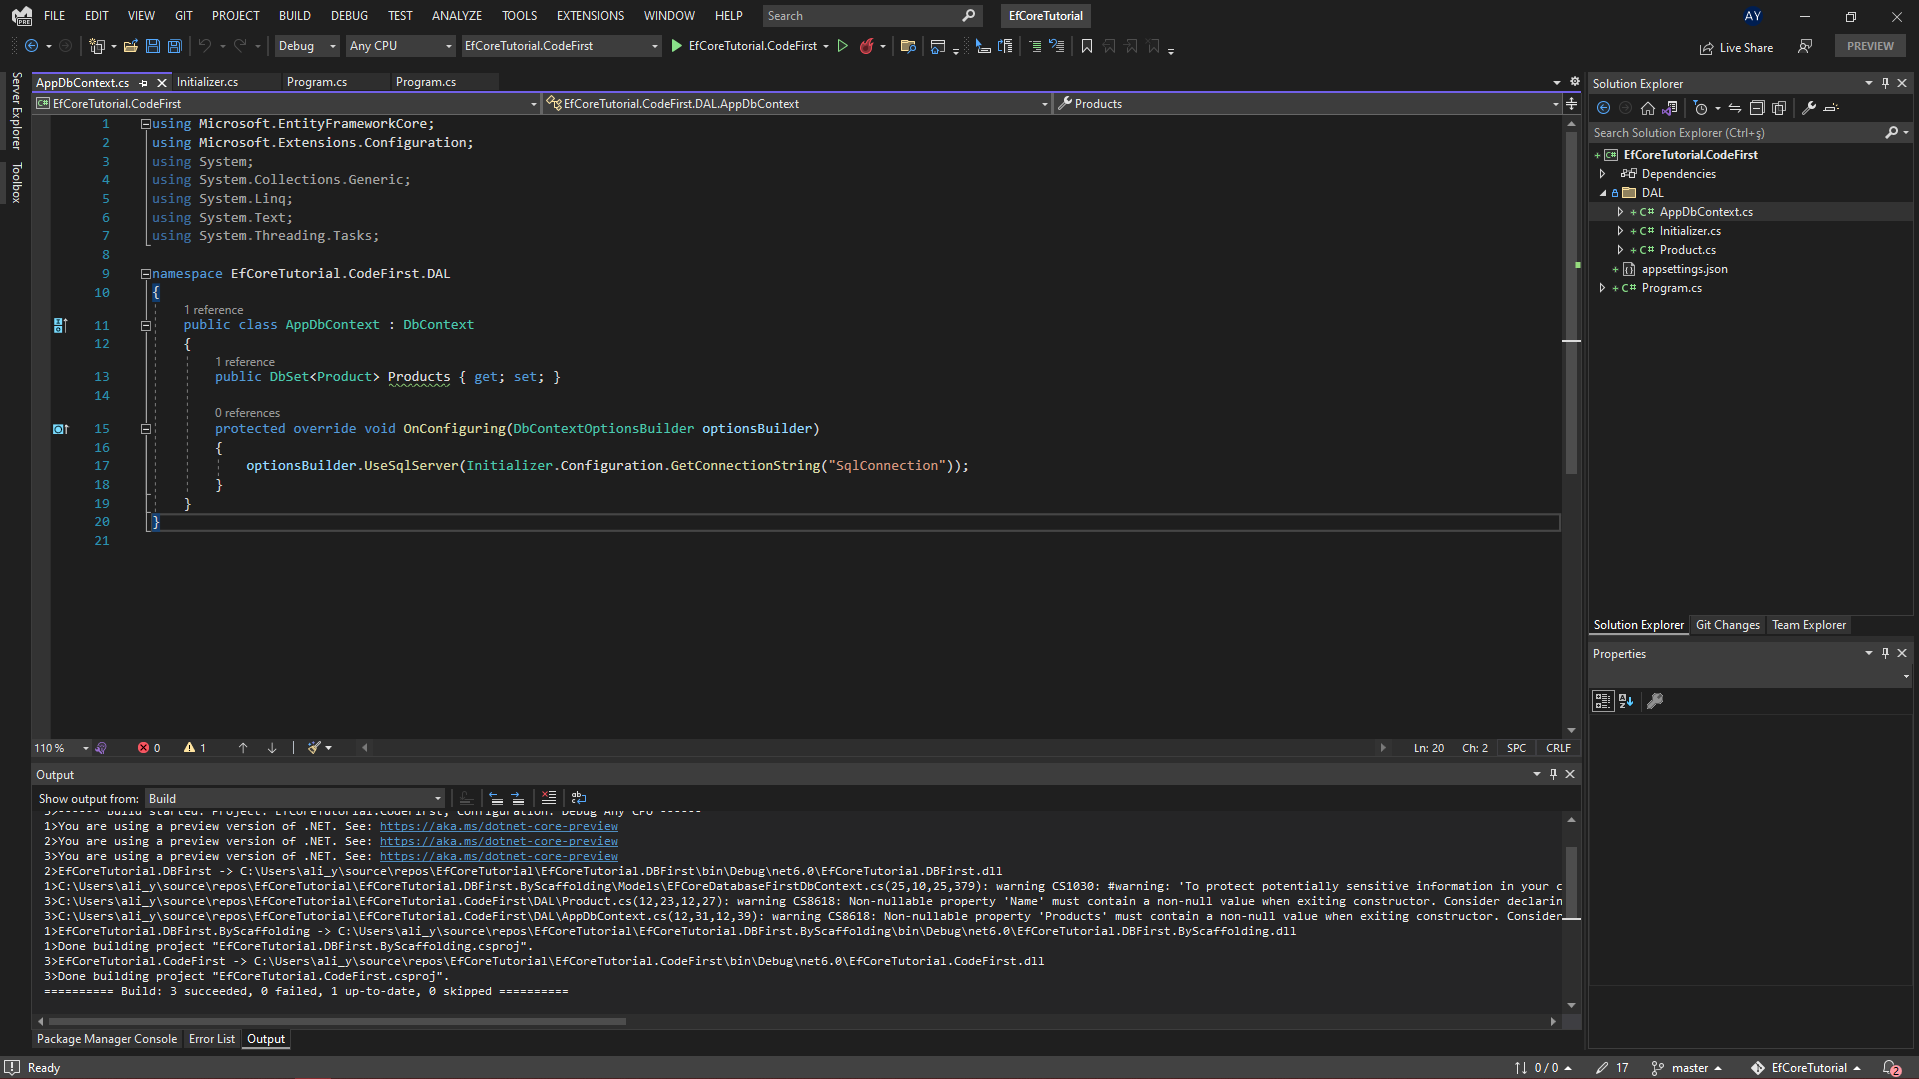Switch to the Git Changes tab

(x=1727, y=624)
